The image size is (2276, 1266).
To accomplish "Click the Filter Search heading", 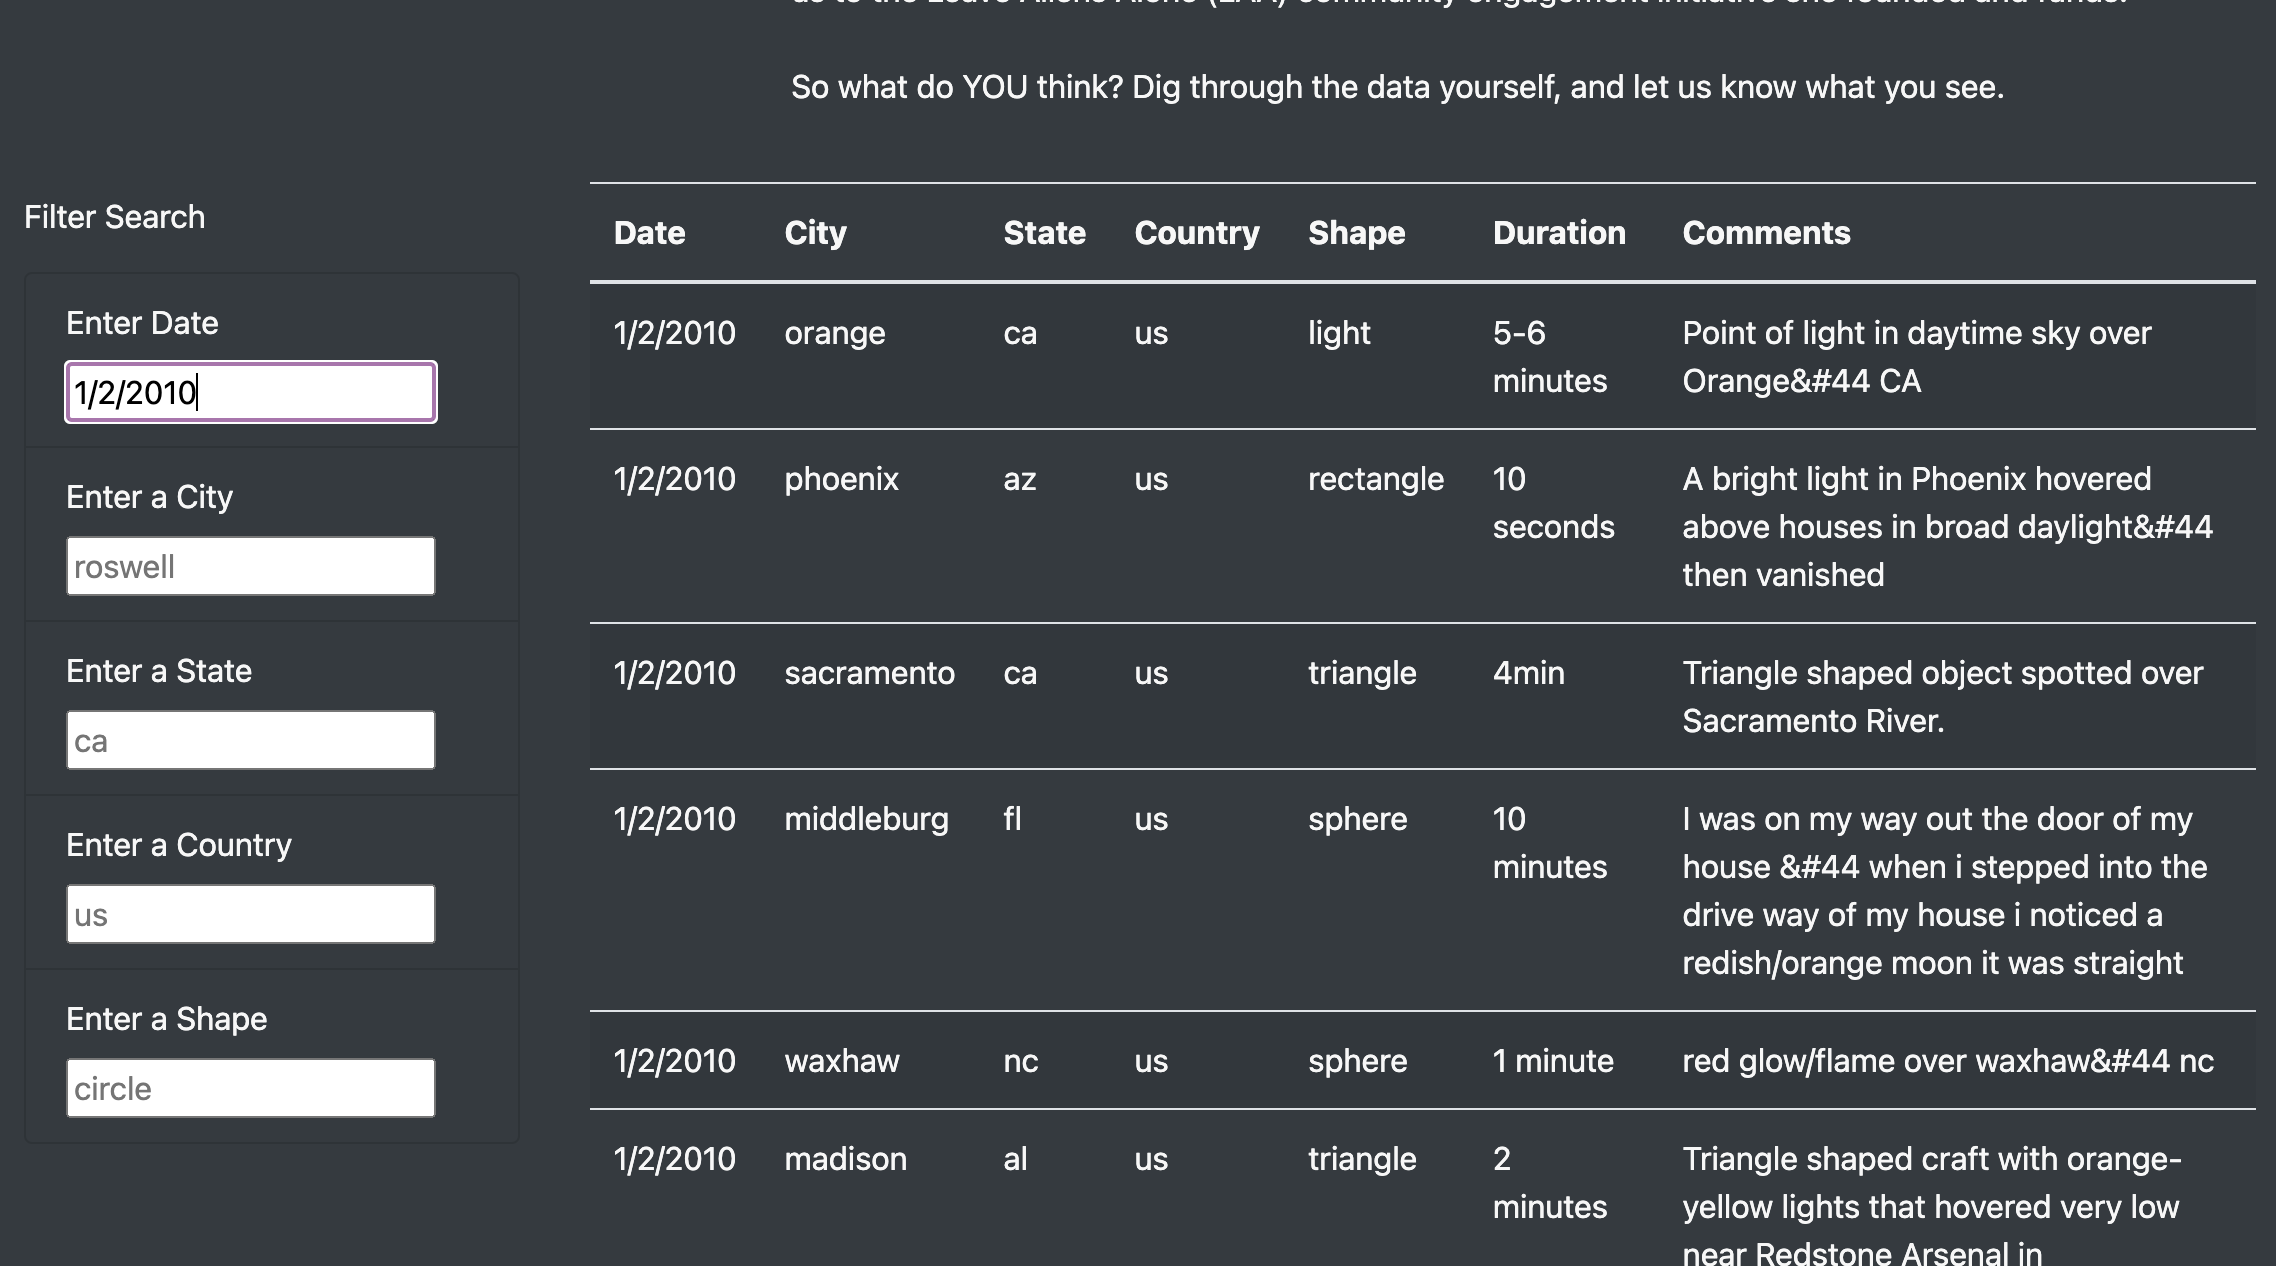I will click(x=114, y=217).
